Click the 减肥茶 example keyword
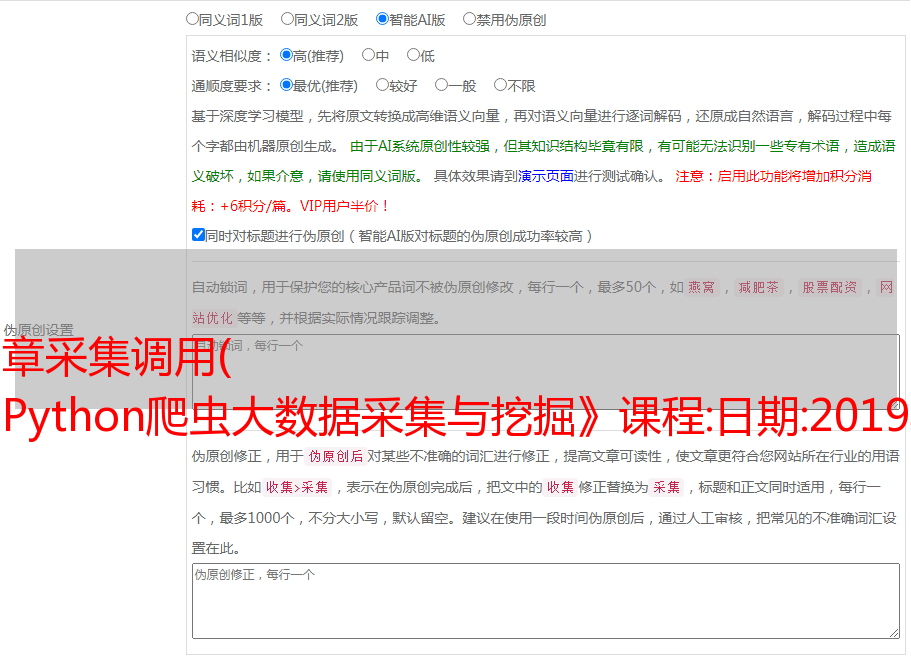This screenshot has width=911, height=658. click(758, 287)
